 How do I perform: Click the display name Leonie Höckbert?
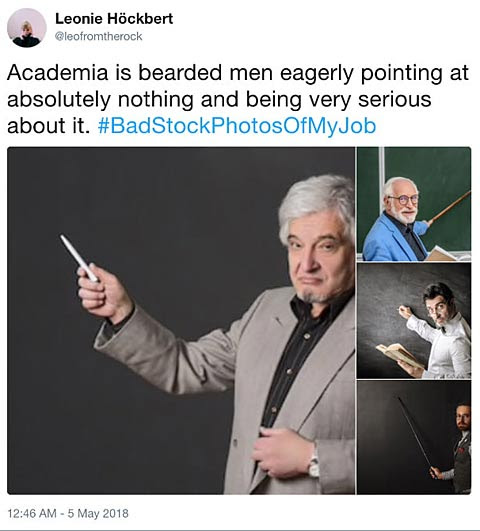point(114,19)
